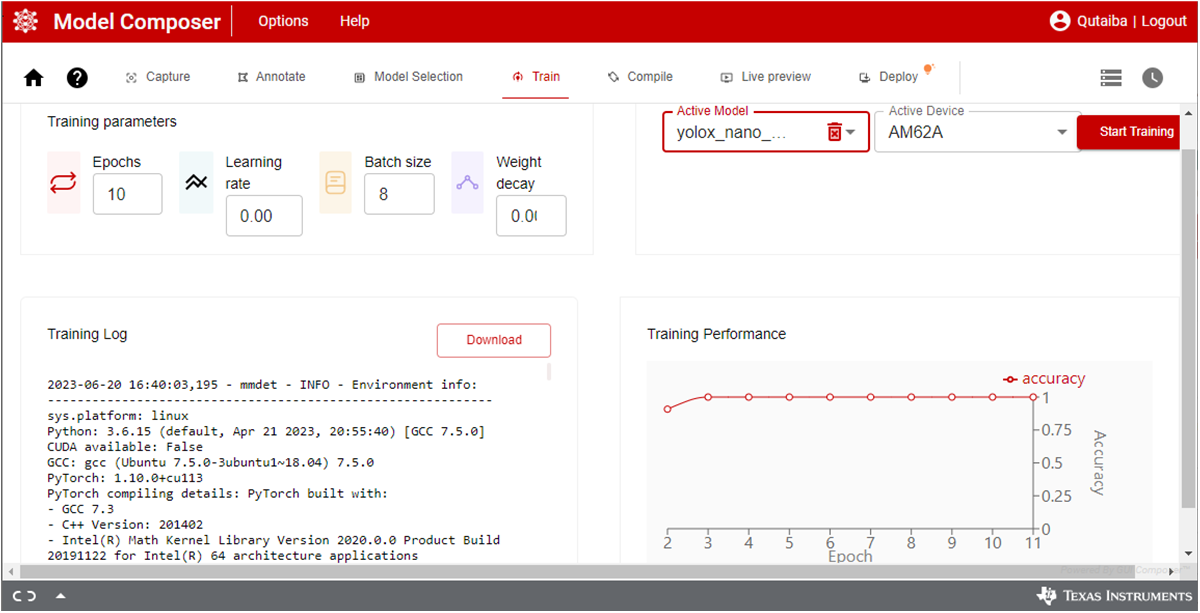Click the Learning rate icon
This screenshot has width=1200, height=613.
tap(196, 184)
